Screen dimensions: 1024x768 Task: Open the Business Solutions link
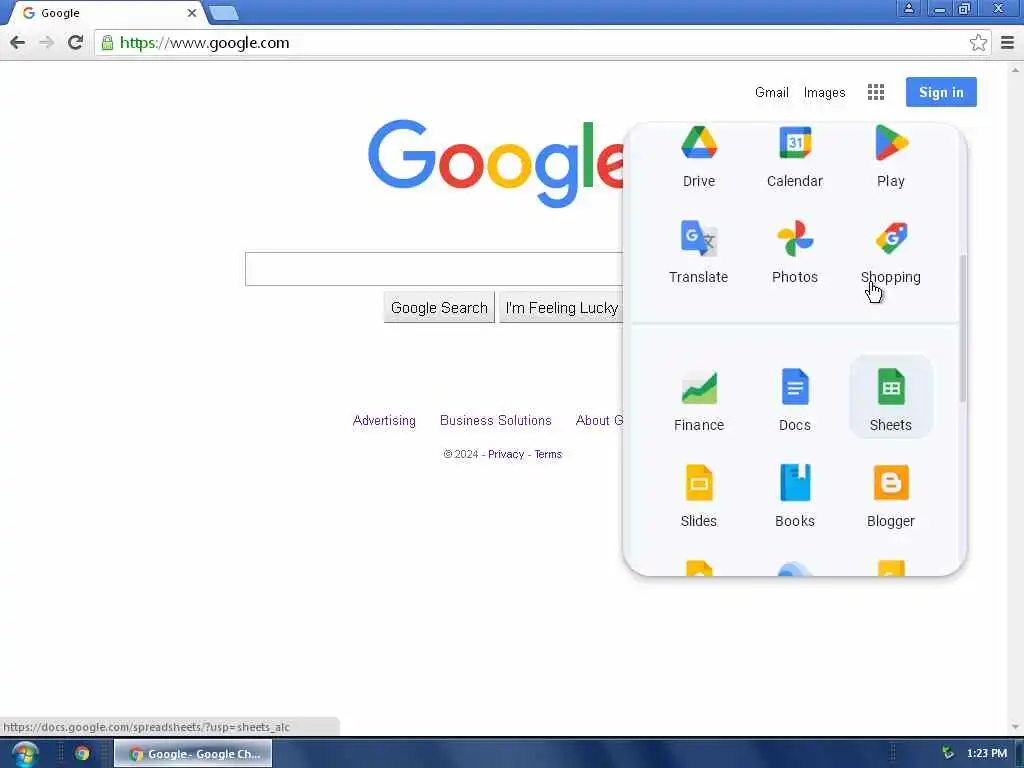coord(496,421)
